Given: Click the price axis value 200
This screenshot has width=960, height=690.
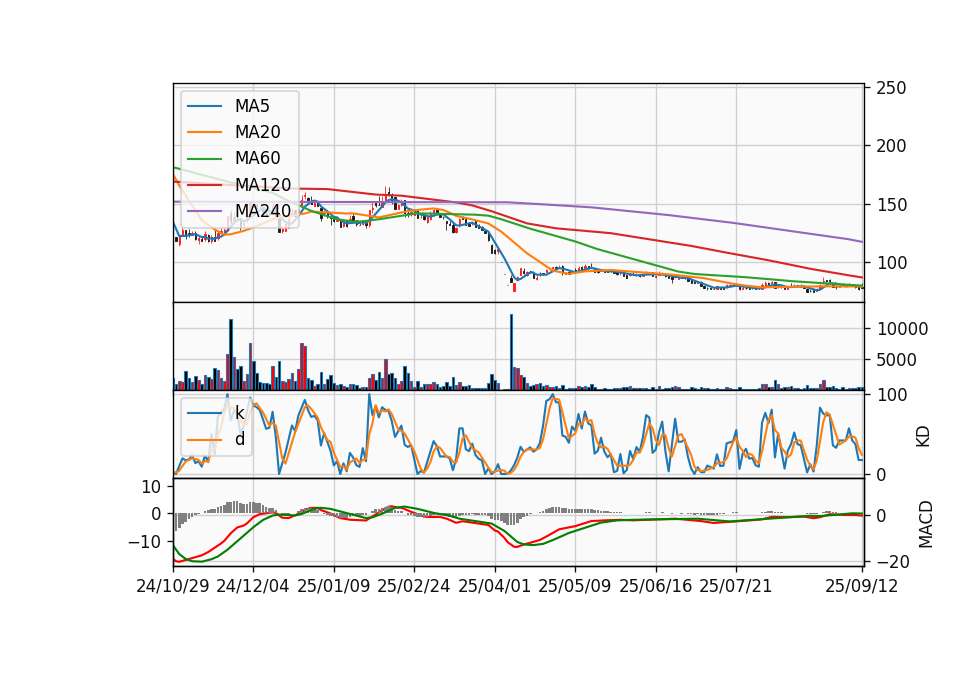Looking at the screenshot, I should (x=891, y=146).
